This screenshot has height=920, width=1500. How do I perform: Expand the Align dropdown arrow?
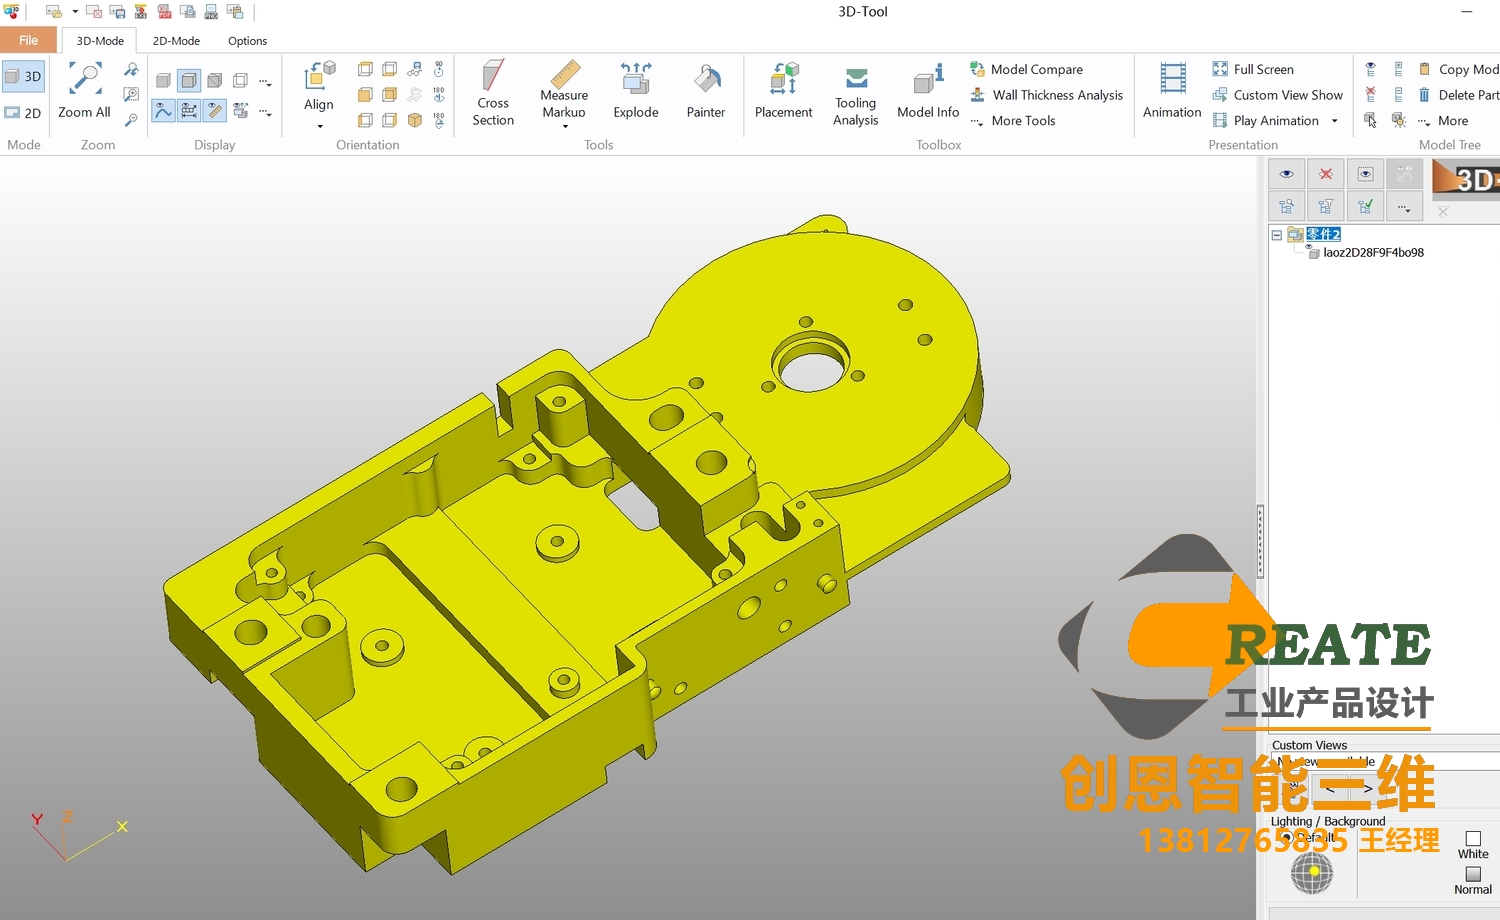[320, 127]
